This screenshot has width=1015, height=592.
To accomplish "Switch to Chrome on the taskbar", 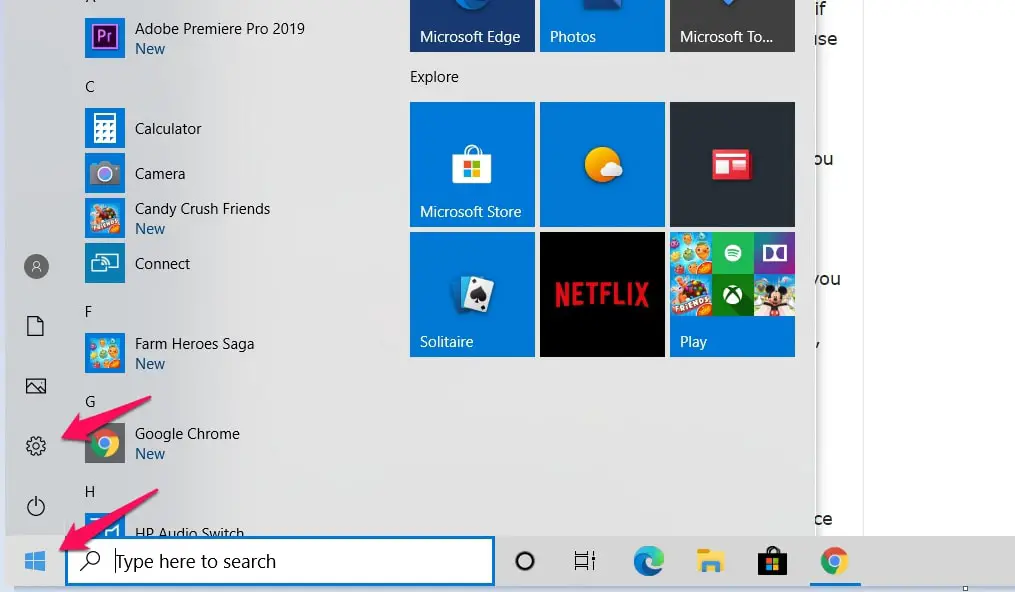I will coord(834,561).
